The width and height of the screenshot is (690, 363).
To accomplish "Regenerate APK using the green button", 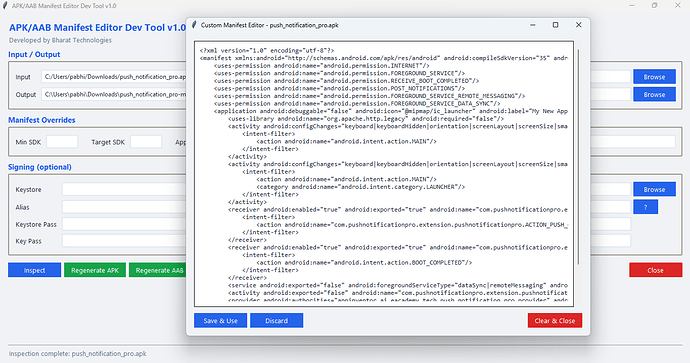I will click(x=95, y=270).
